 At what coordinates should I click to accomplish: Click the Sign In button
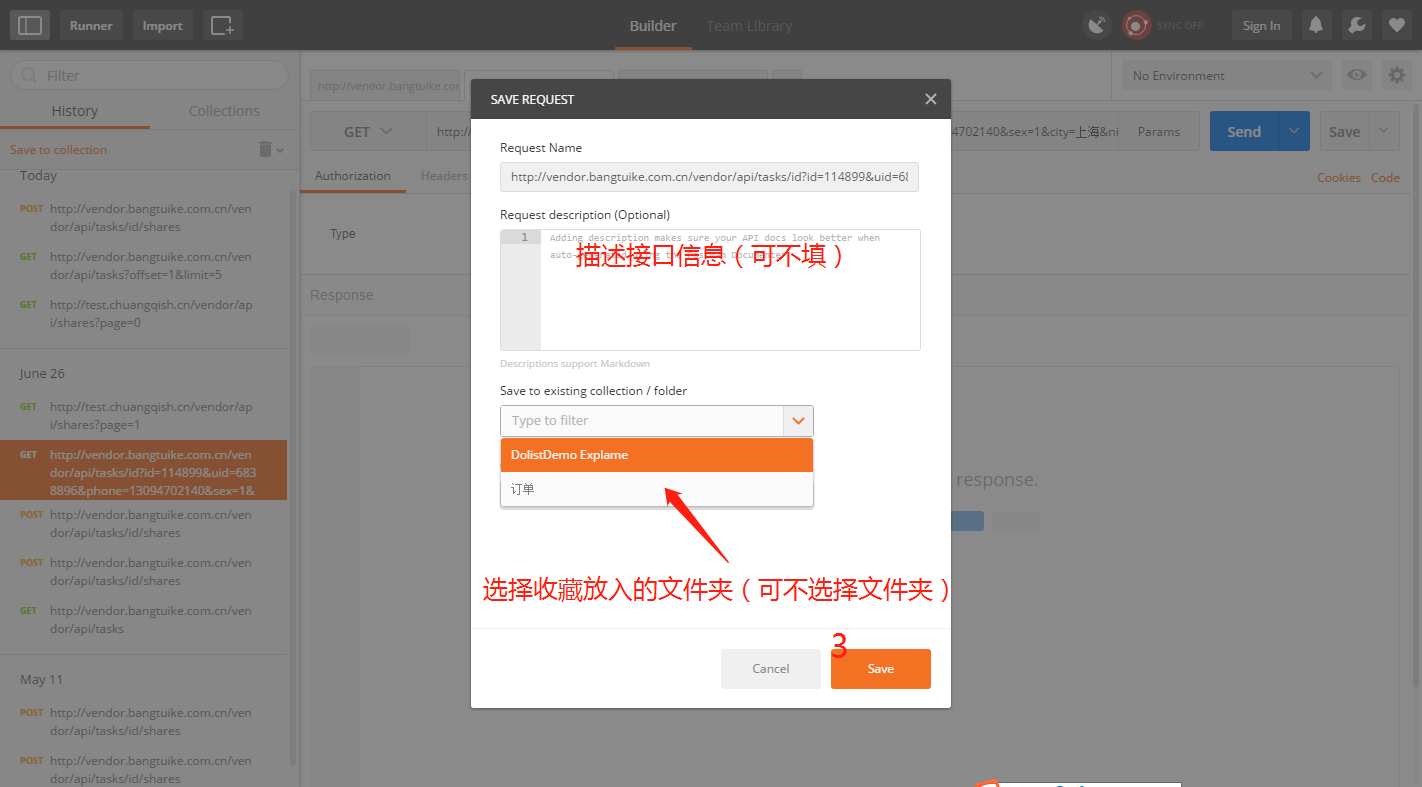click(x=1261, y=25)
